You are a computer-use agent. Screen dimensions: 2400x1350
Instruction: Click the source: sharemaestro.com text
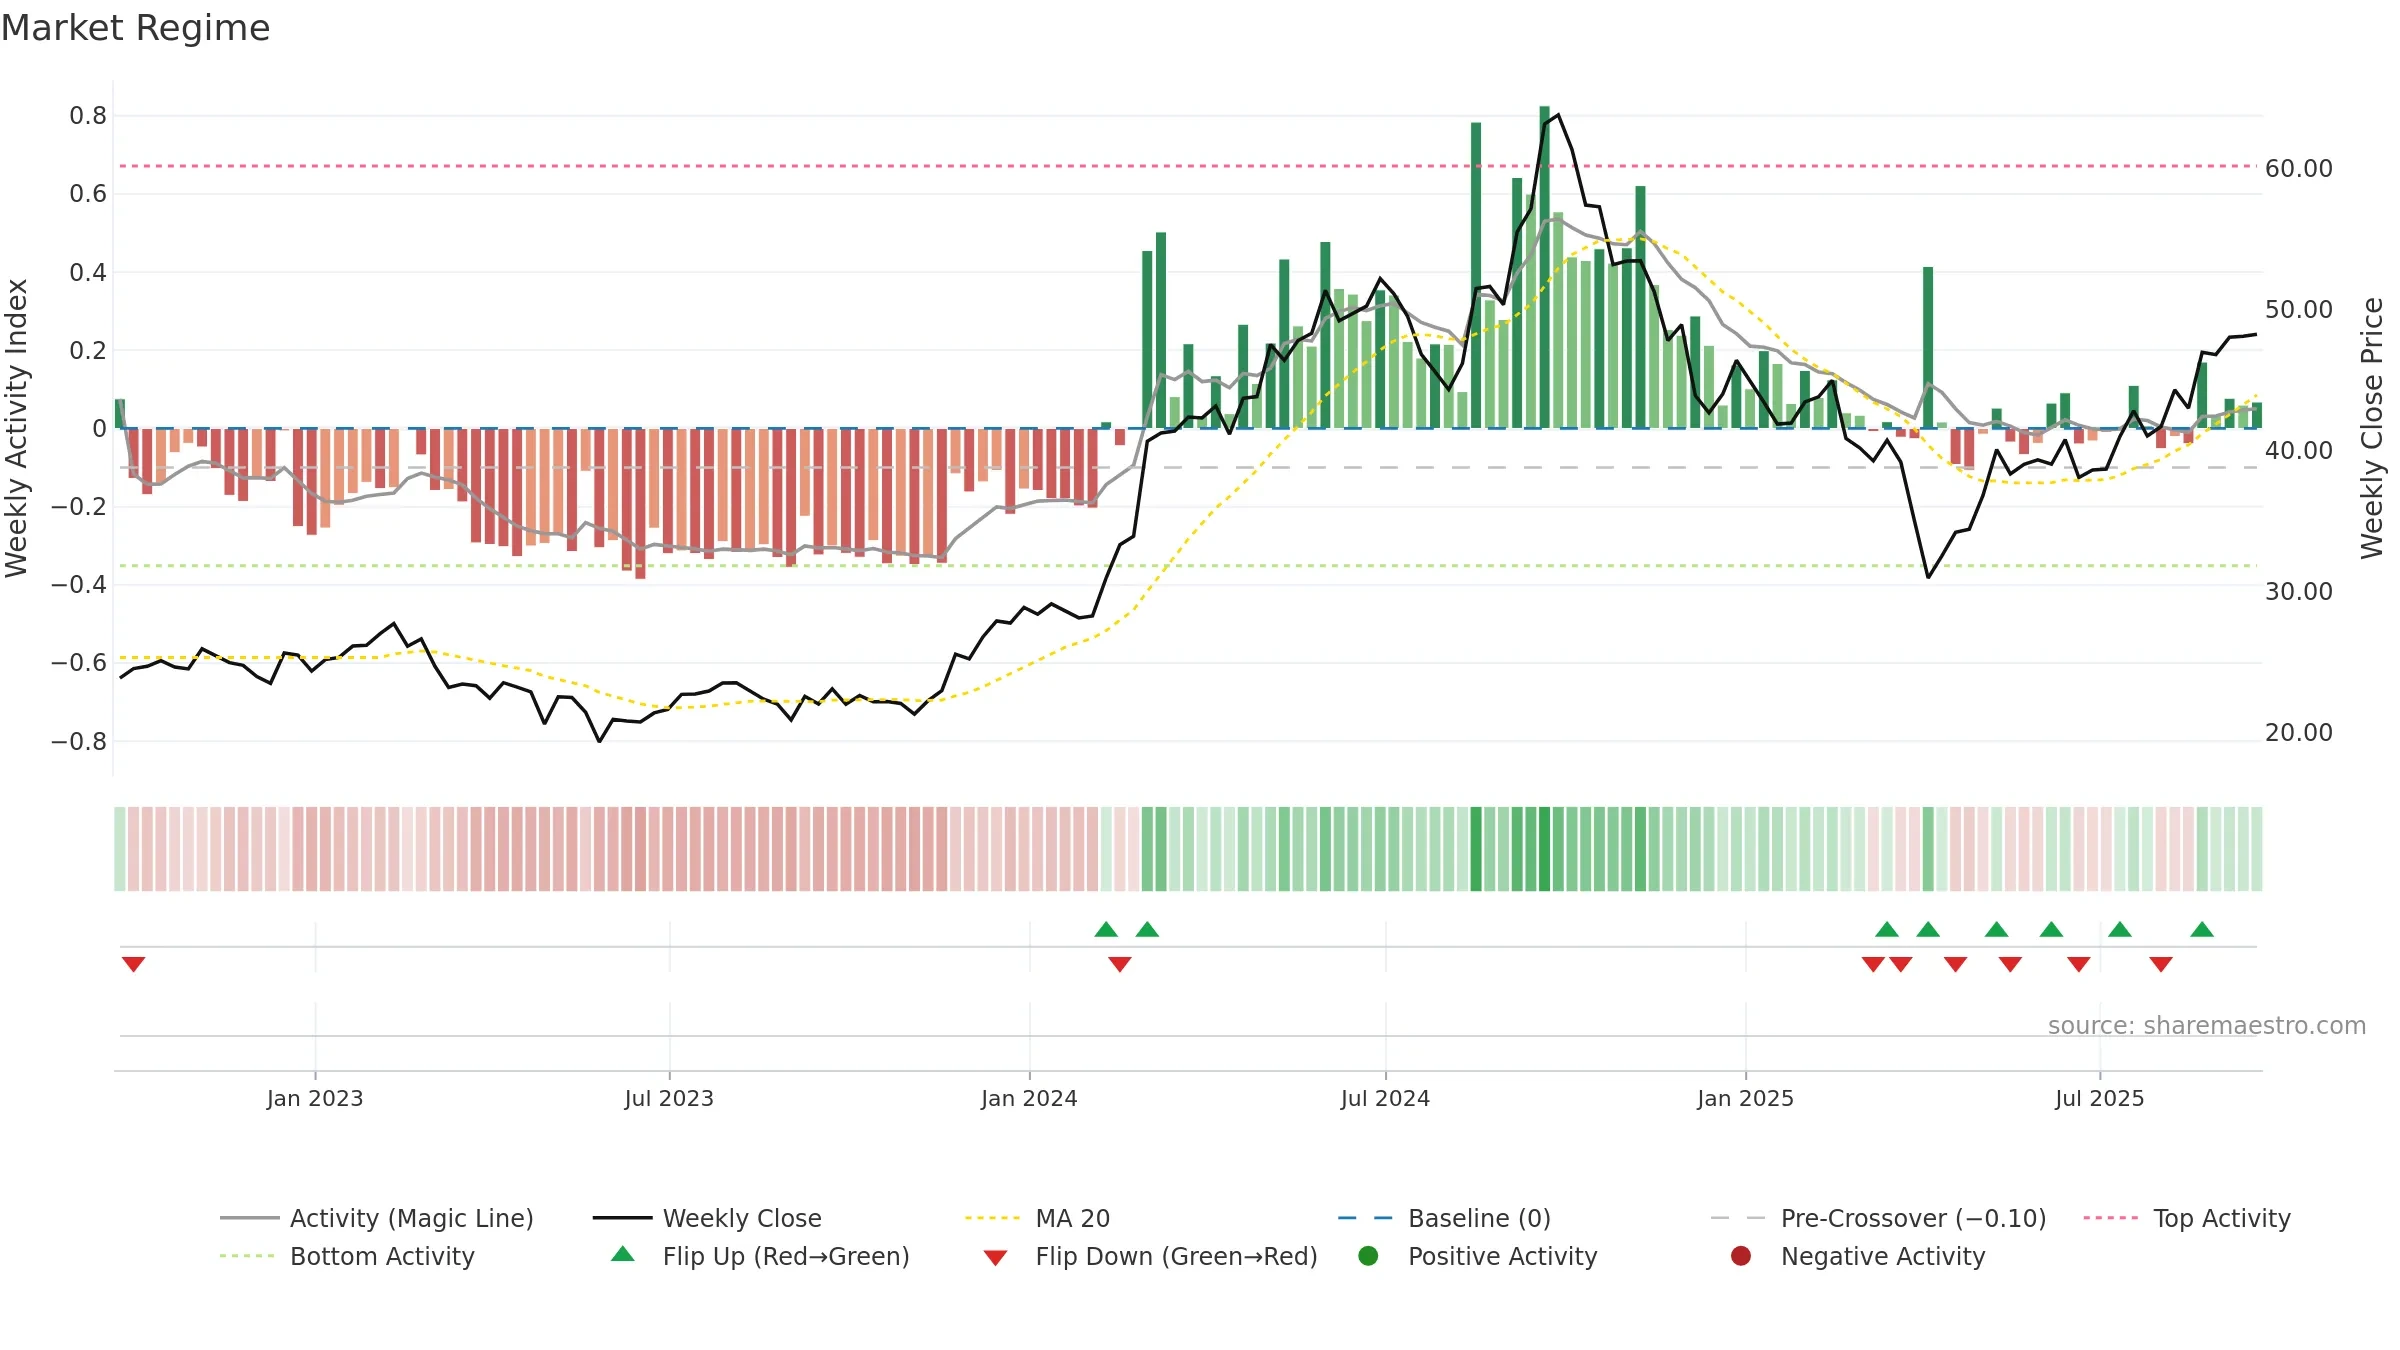[x=2207, y=1025]
